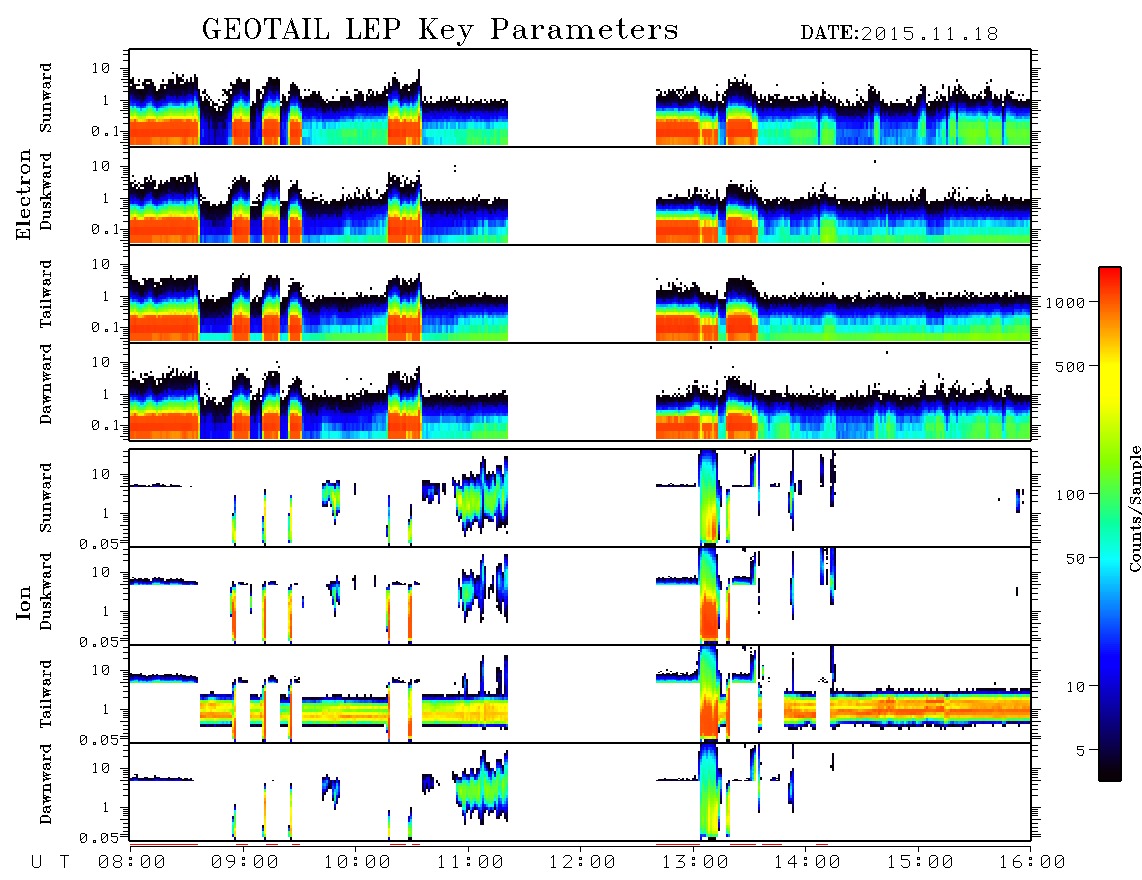Viewport: 1142px width, 880px height.
Task: Click the vertical "Electron" group label
Action: [24, 195]
